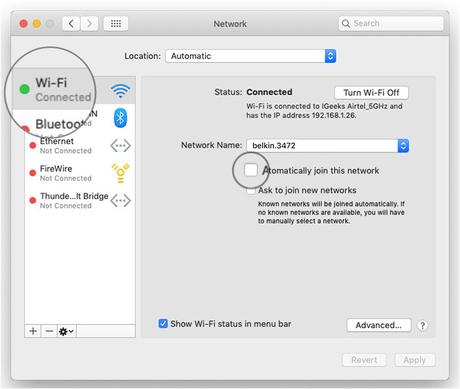Click the magnifier icon in Search field
The image size is (460, 389).
pyautogui.click(x=346, y=24)
